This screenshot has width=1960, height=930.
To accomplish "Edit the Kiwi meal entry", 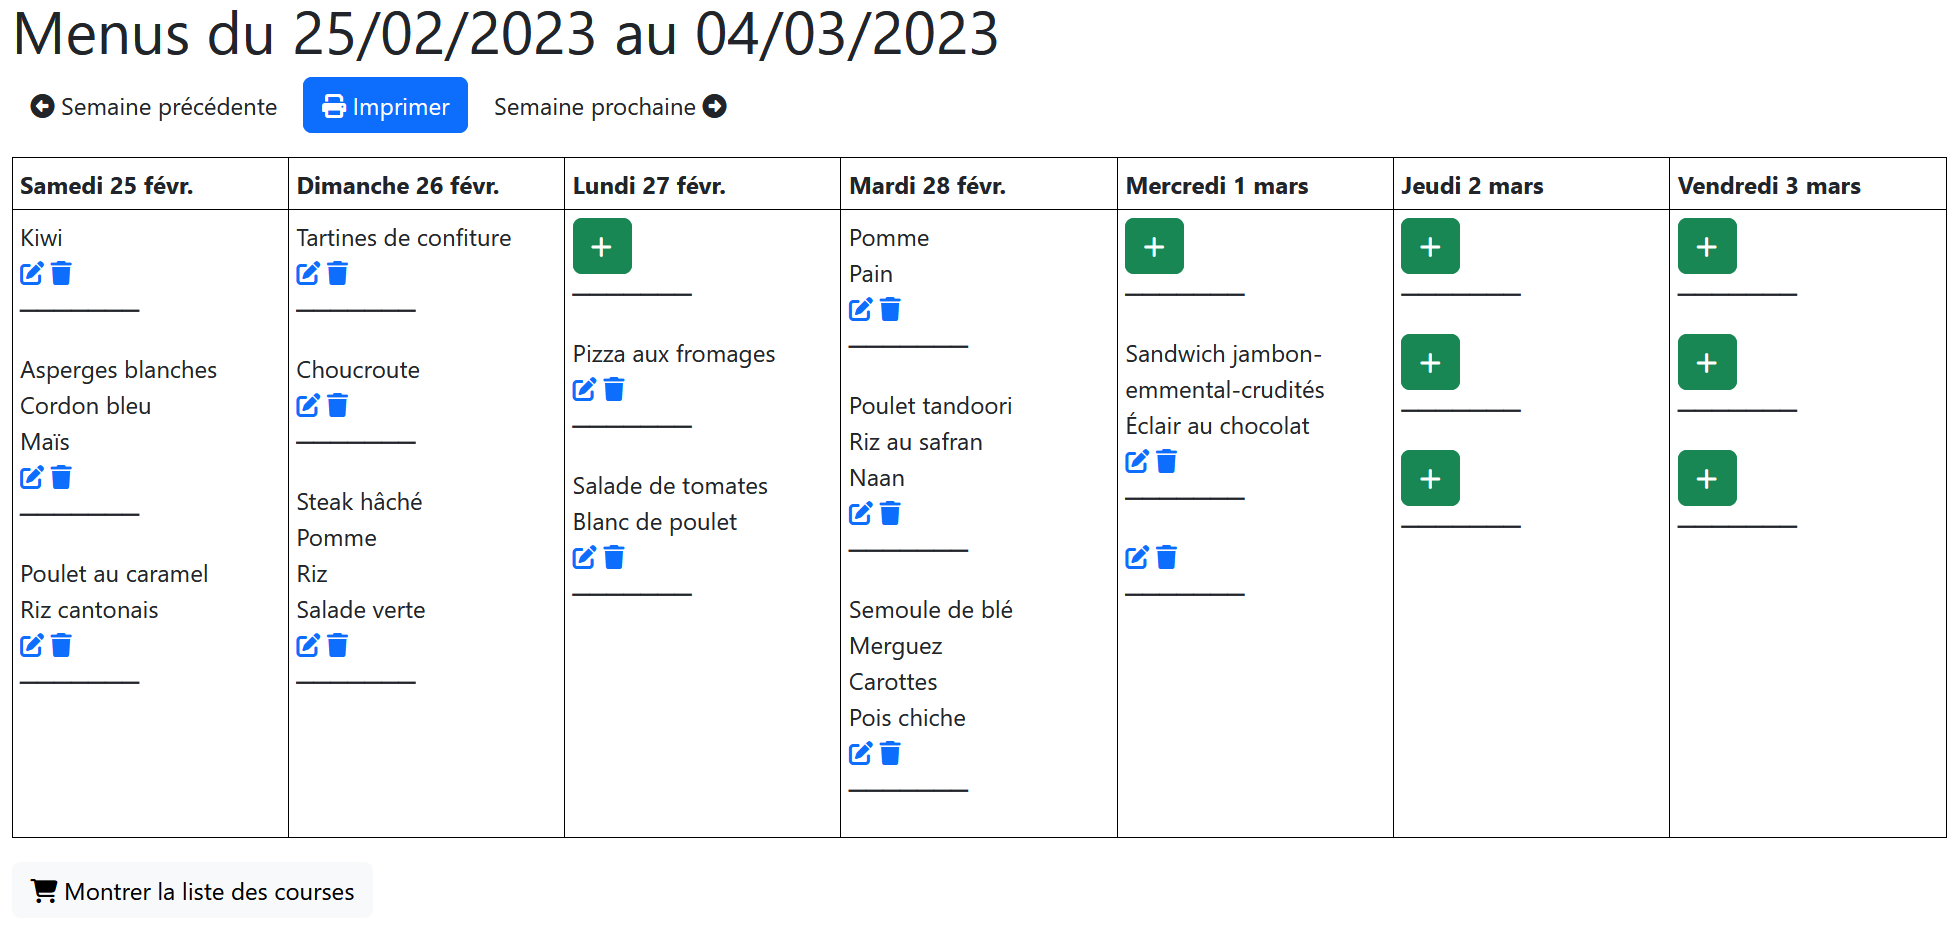I will [x=32, y=273].
